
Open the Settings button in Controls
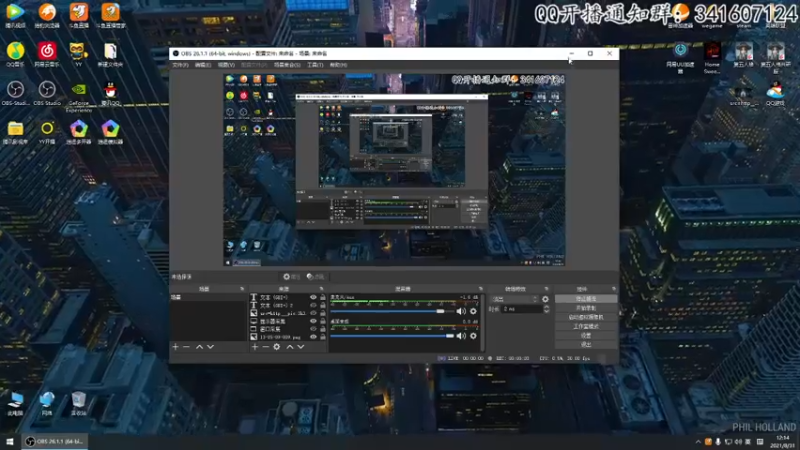pos(586,336)
